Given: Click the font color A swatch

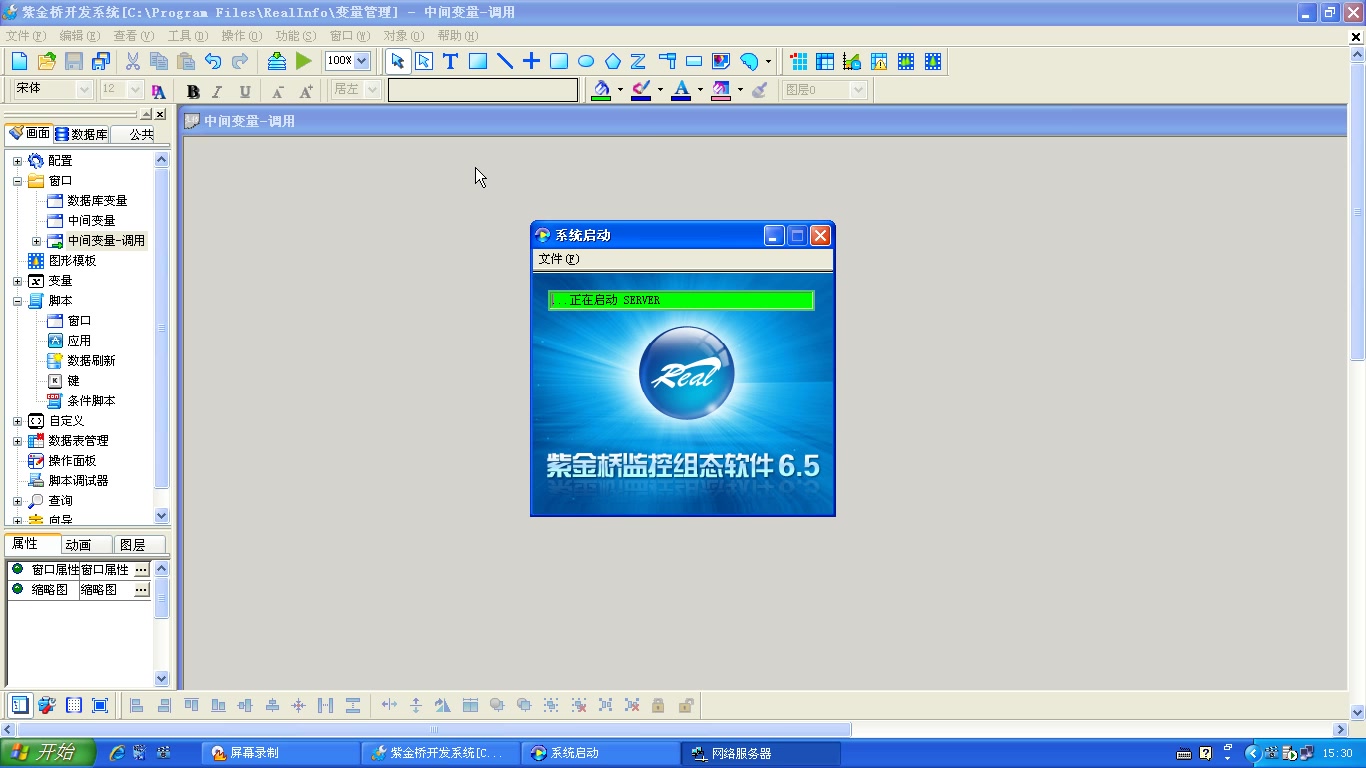Looking at the screenshot, I should [x=681, y=90].
